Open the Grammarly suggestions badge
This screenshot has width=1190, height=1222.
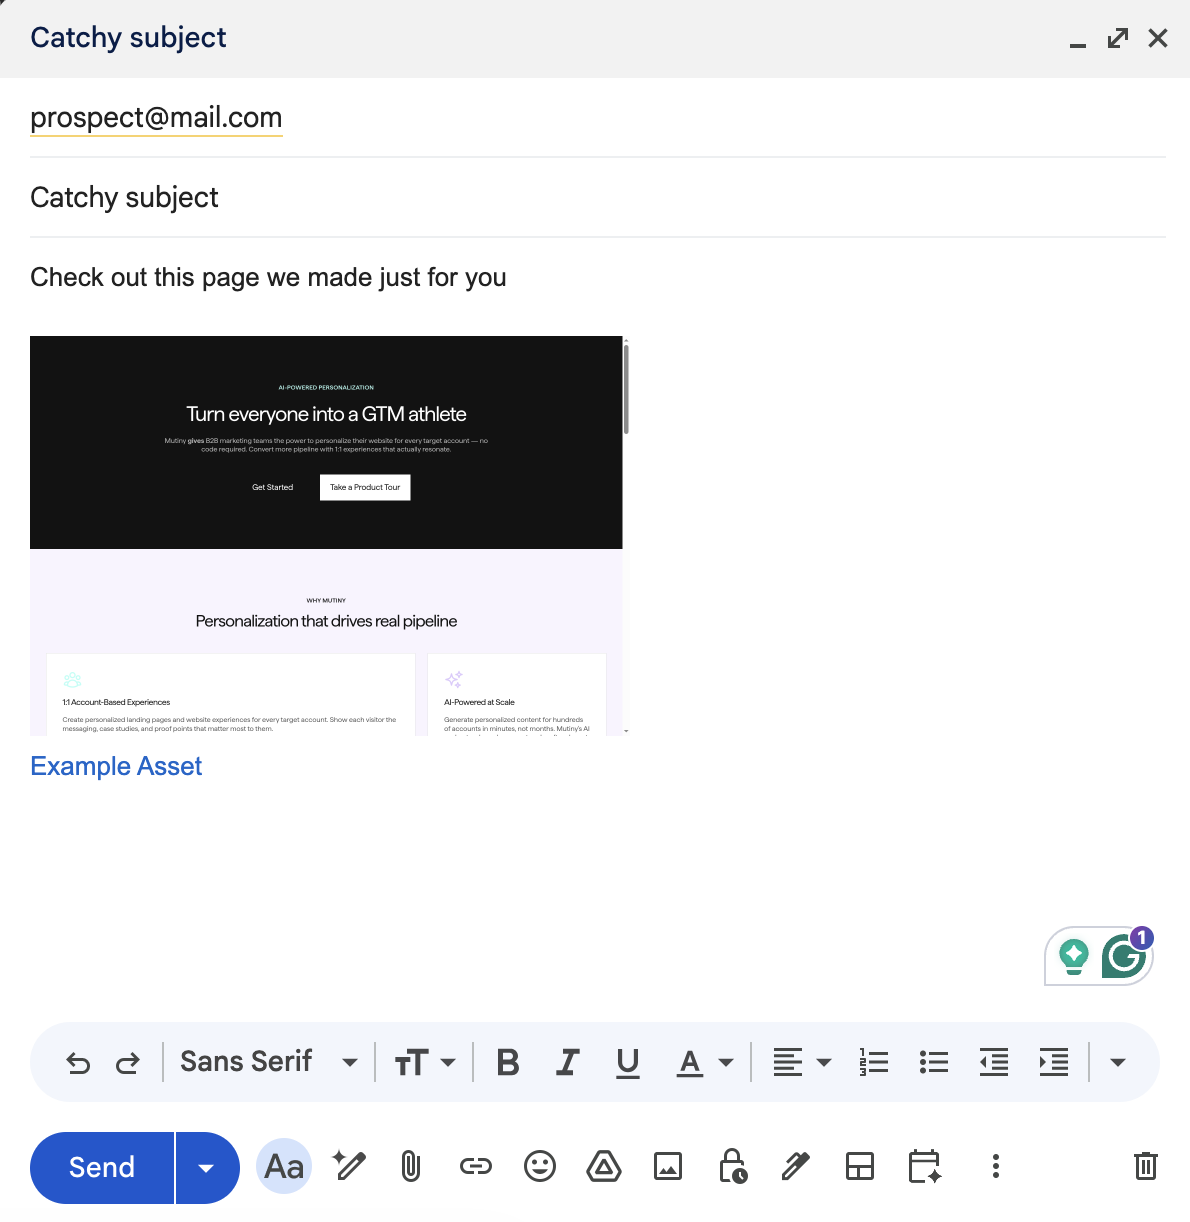pyautogui.click(x=1126, y=955)
